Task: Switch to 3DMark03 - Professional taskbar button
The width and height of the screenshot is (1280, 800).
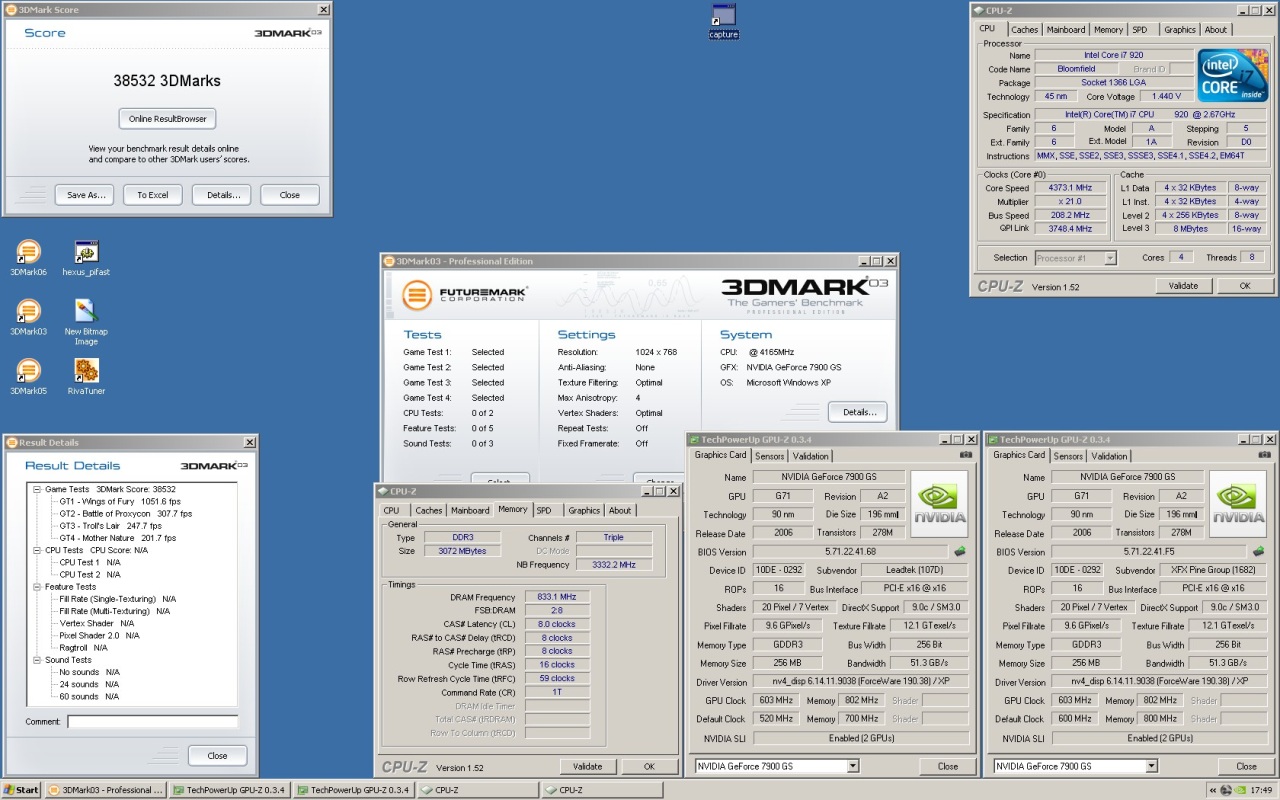Action: pyautogui.click(x=105, y=789)
